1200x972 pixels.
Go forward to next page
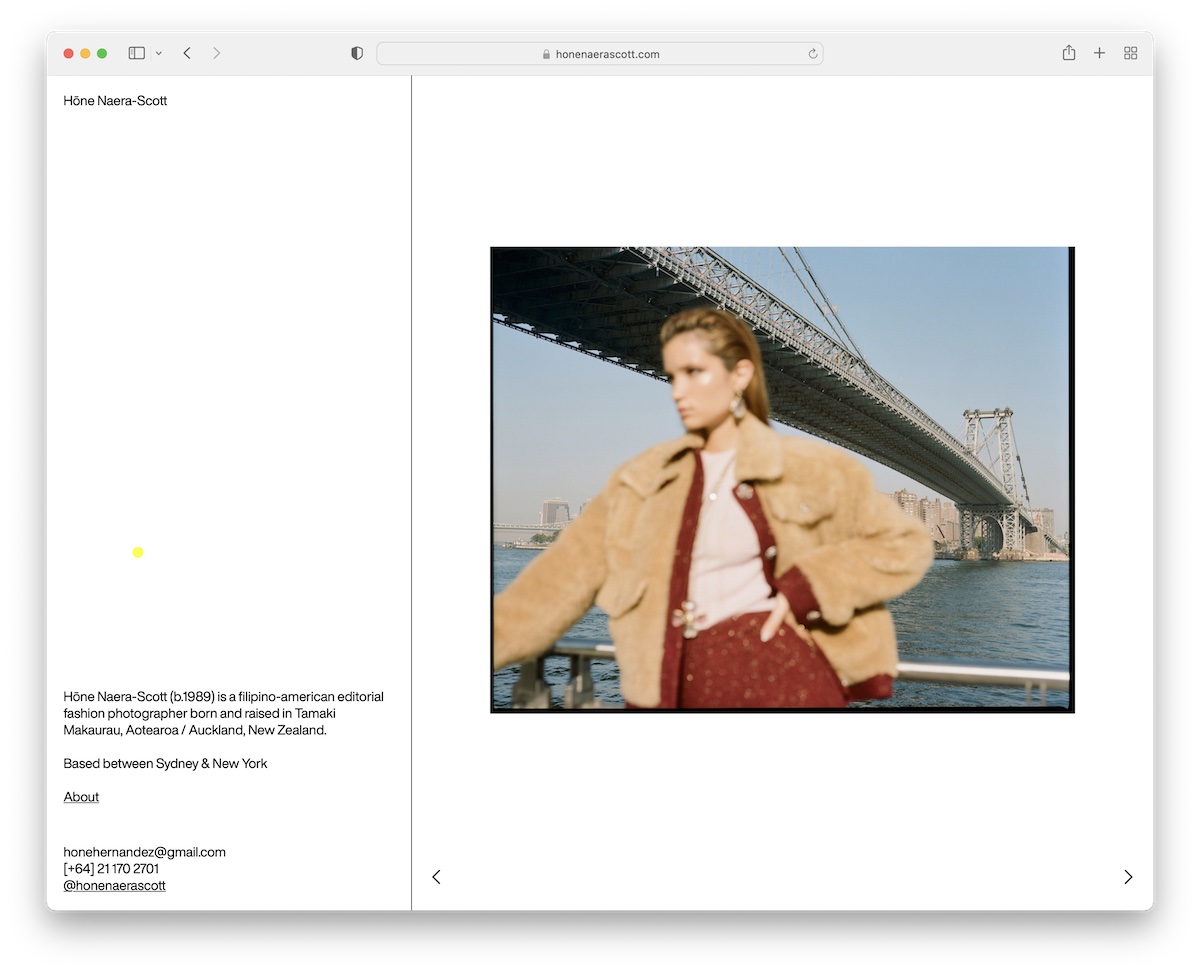216,53
